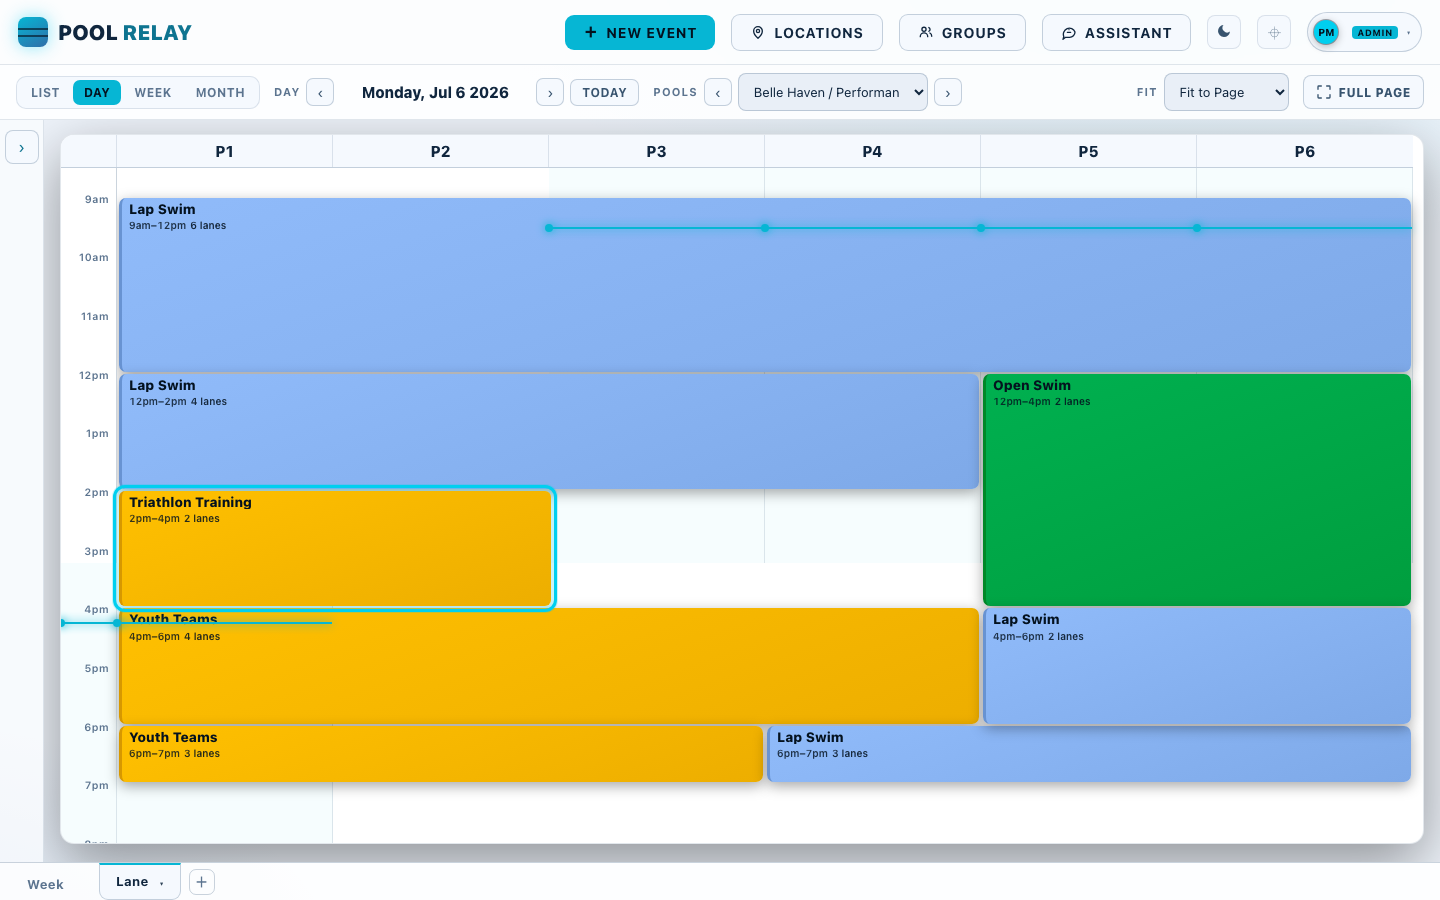Click the P6 lane column header
This screenshot has width=1440, height=900.
click(x=1304, y=151)
